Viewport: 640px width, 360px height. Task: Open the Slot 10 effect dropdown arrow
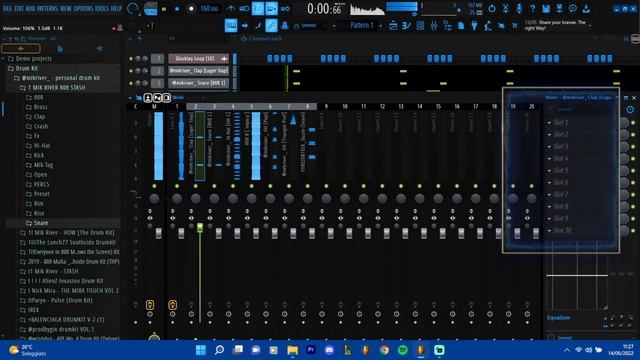click(549, 231)
